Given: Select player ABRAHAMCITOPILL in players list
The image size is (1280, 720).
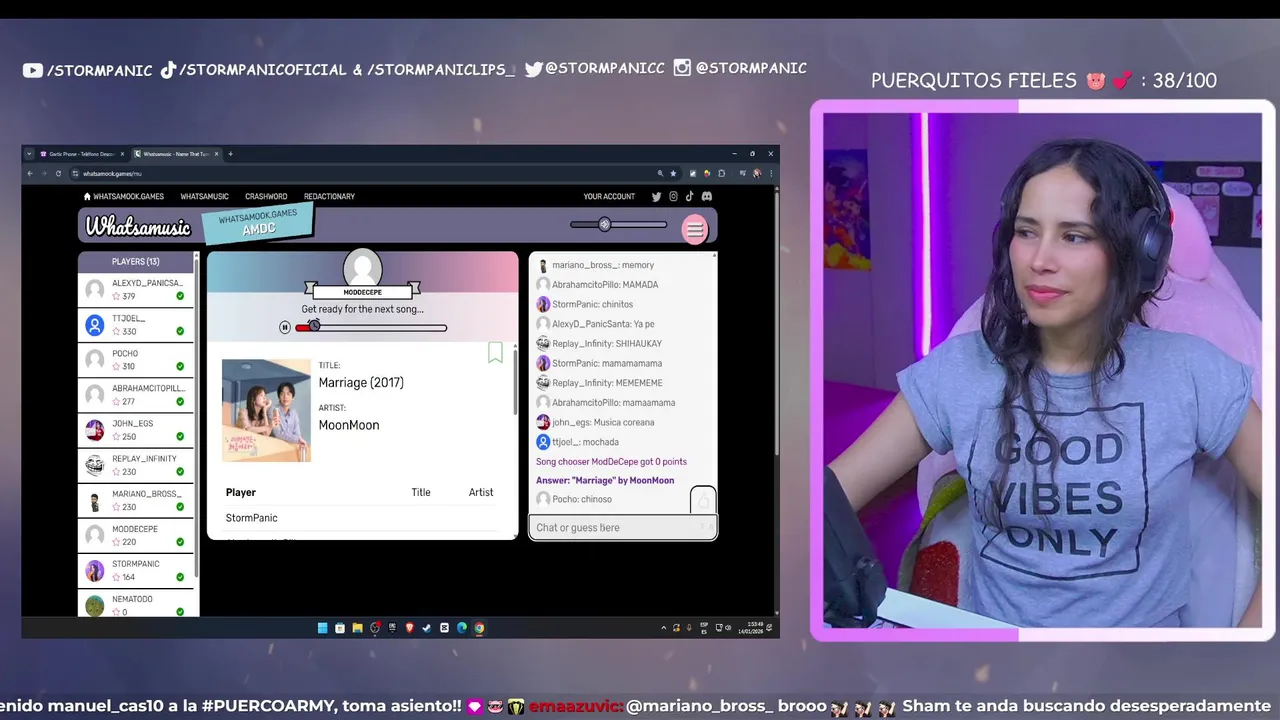Looking at the screenshot, I should point(136,394).
